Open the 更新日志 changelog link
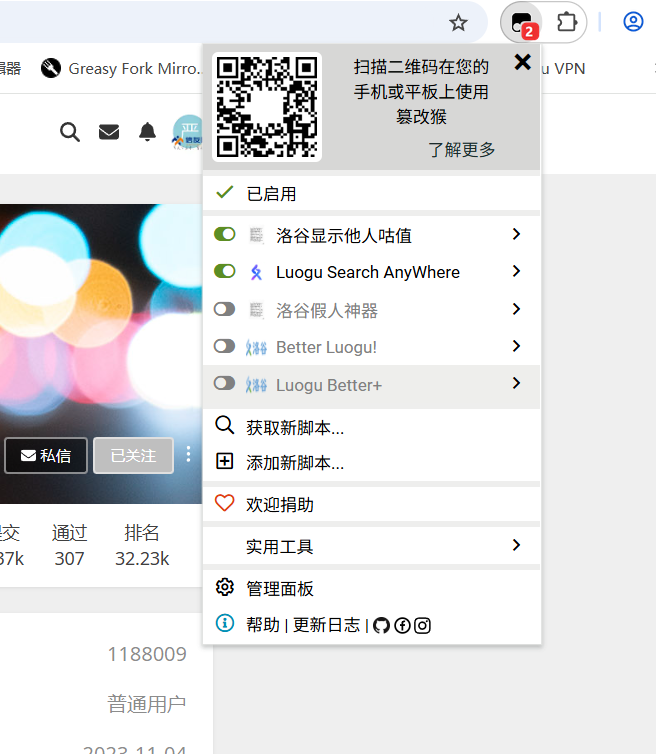656x754 pixels. pyautogui.click(x=327, y=625)
